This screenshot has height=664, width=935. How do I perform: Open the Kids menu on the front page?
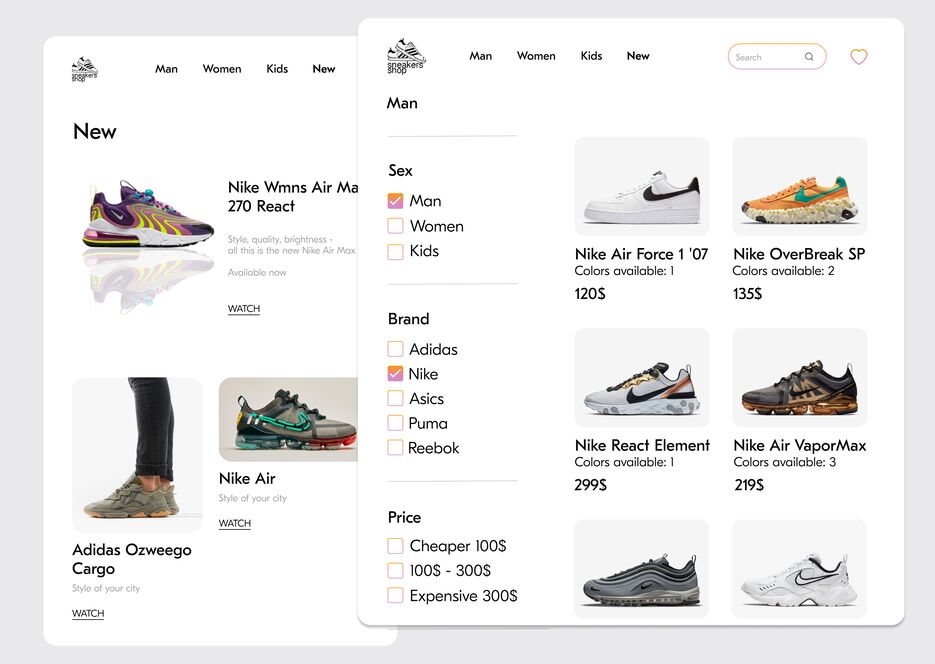[x=591, y=55]
